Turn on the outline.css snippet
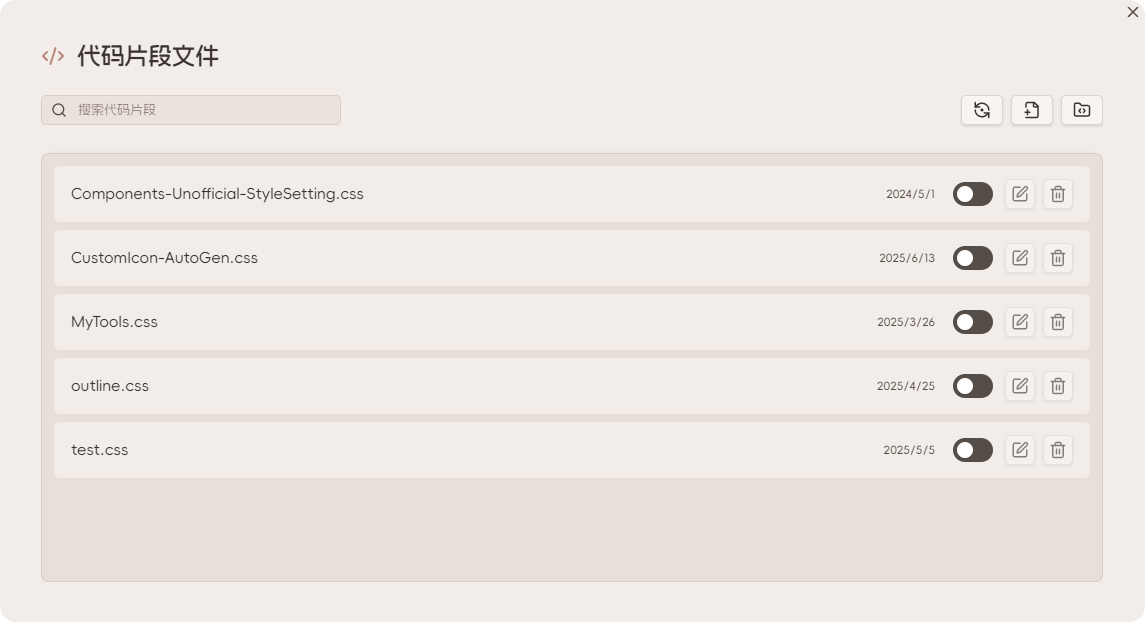Image resolution: width=1145 pixels, height=622 pixels. (972, 386)
